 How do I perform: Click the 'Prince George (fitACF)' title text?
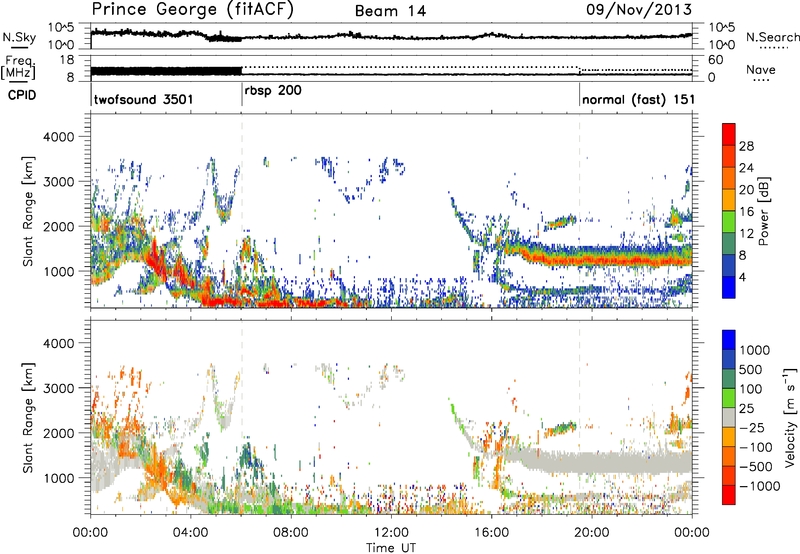coord(193,10)
